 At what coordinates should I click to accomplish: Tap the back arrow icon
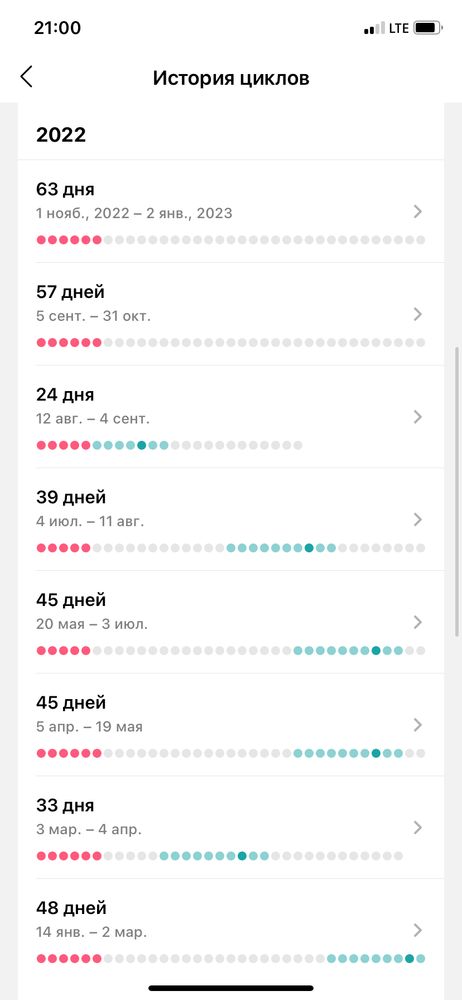coord(26,77)
